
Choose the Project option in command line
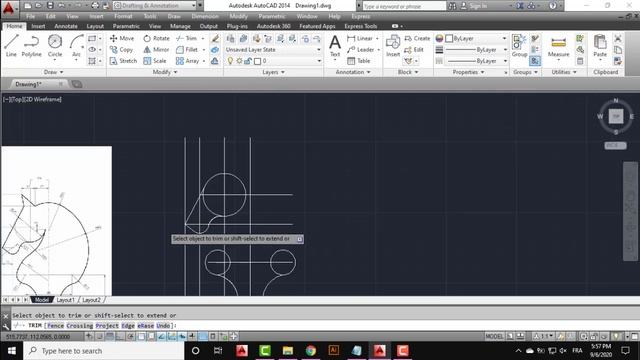(107, 326)
